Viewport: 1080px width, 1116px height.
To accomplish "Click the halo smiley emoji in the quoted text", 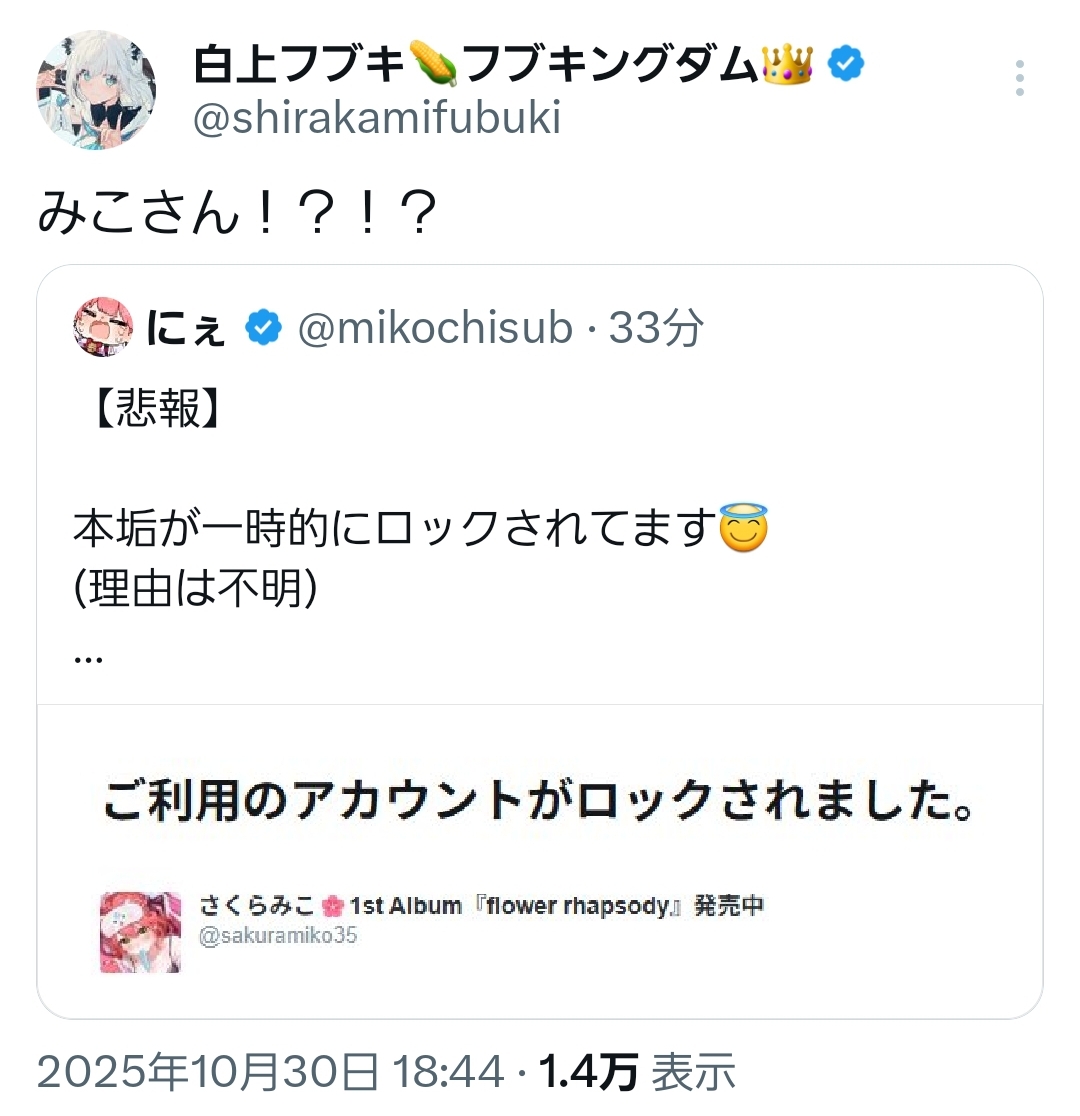I will pos(744,530).
